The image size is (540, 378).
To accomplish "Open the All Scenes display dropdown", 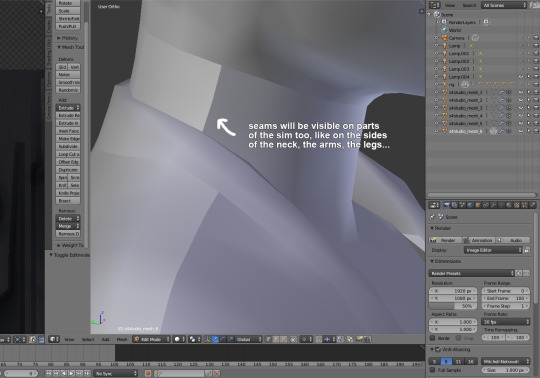I will pyautogui.click(x=504, y=5).
